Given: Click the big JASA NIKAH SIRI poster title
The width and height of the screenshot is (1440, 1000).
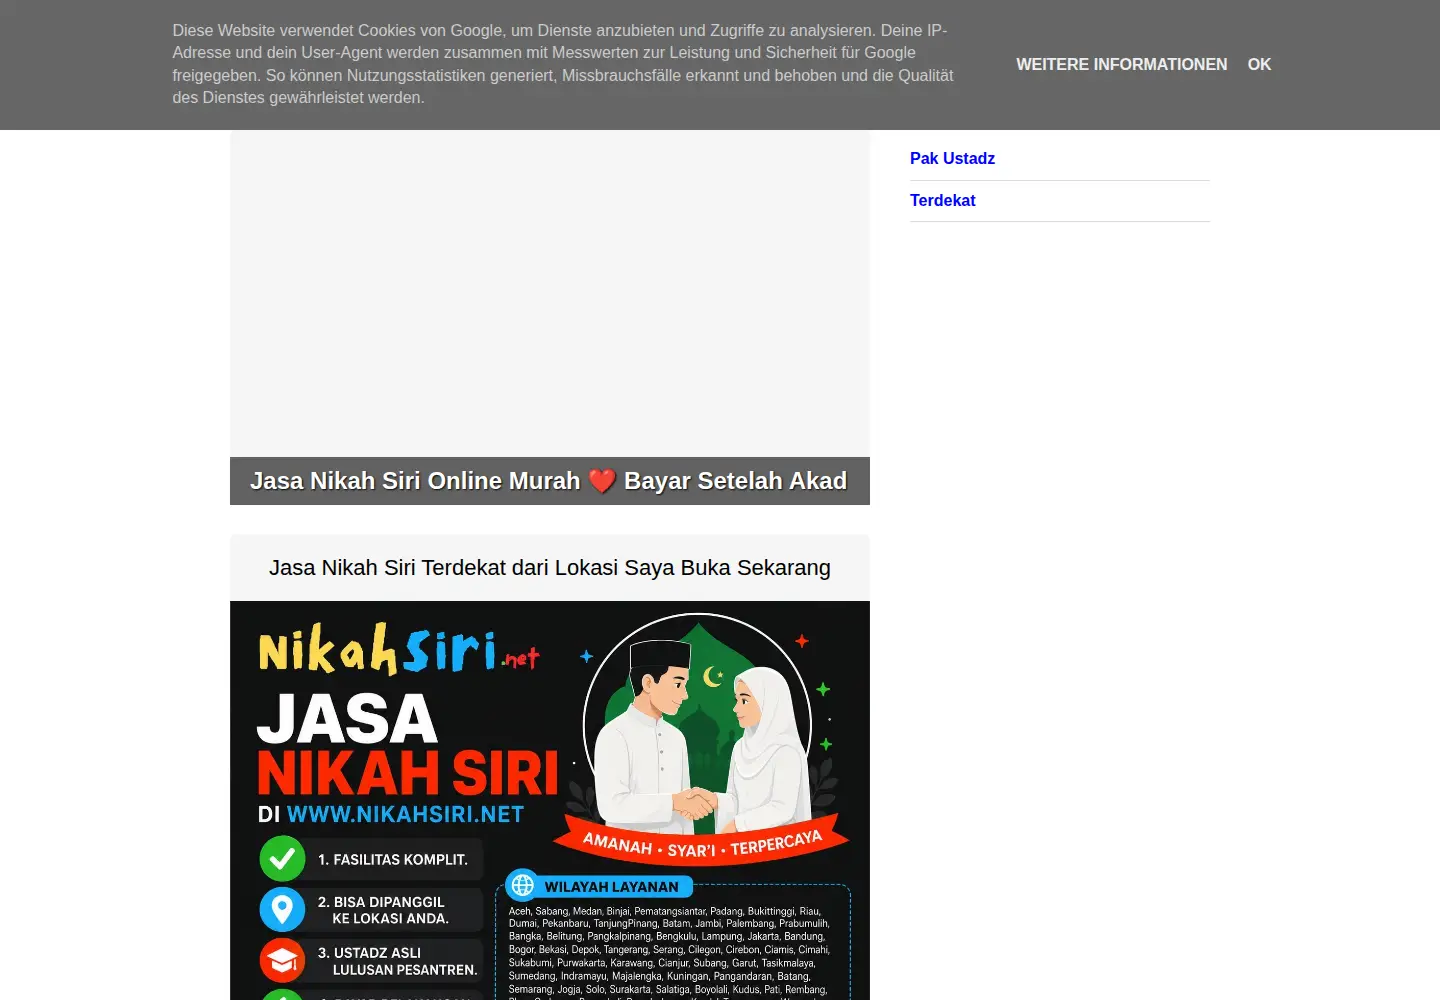Looking at the screenshot, I should pos(407,745).
